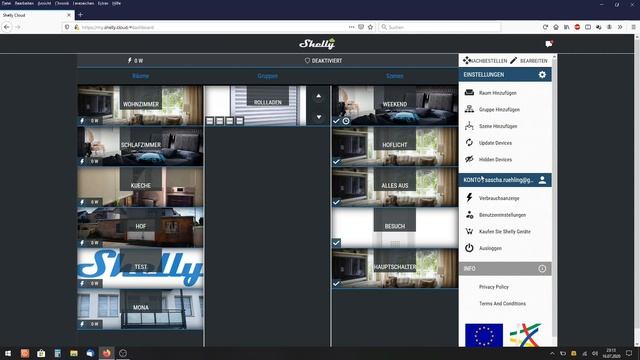Click the lightning power icon on the WOHNZIMMER room

click(82, 120)
